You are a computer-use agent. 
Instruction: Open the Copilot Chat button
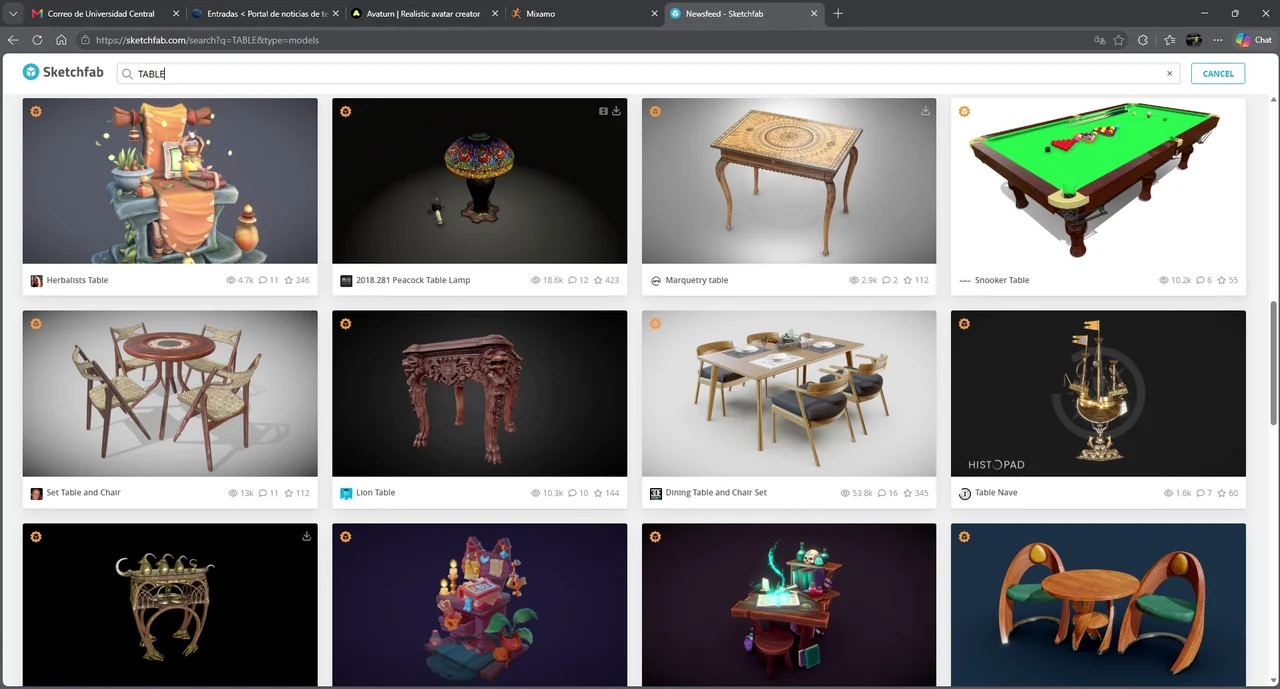tap(1254, 40)
